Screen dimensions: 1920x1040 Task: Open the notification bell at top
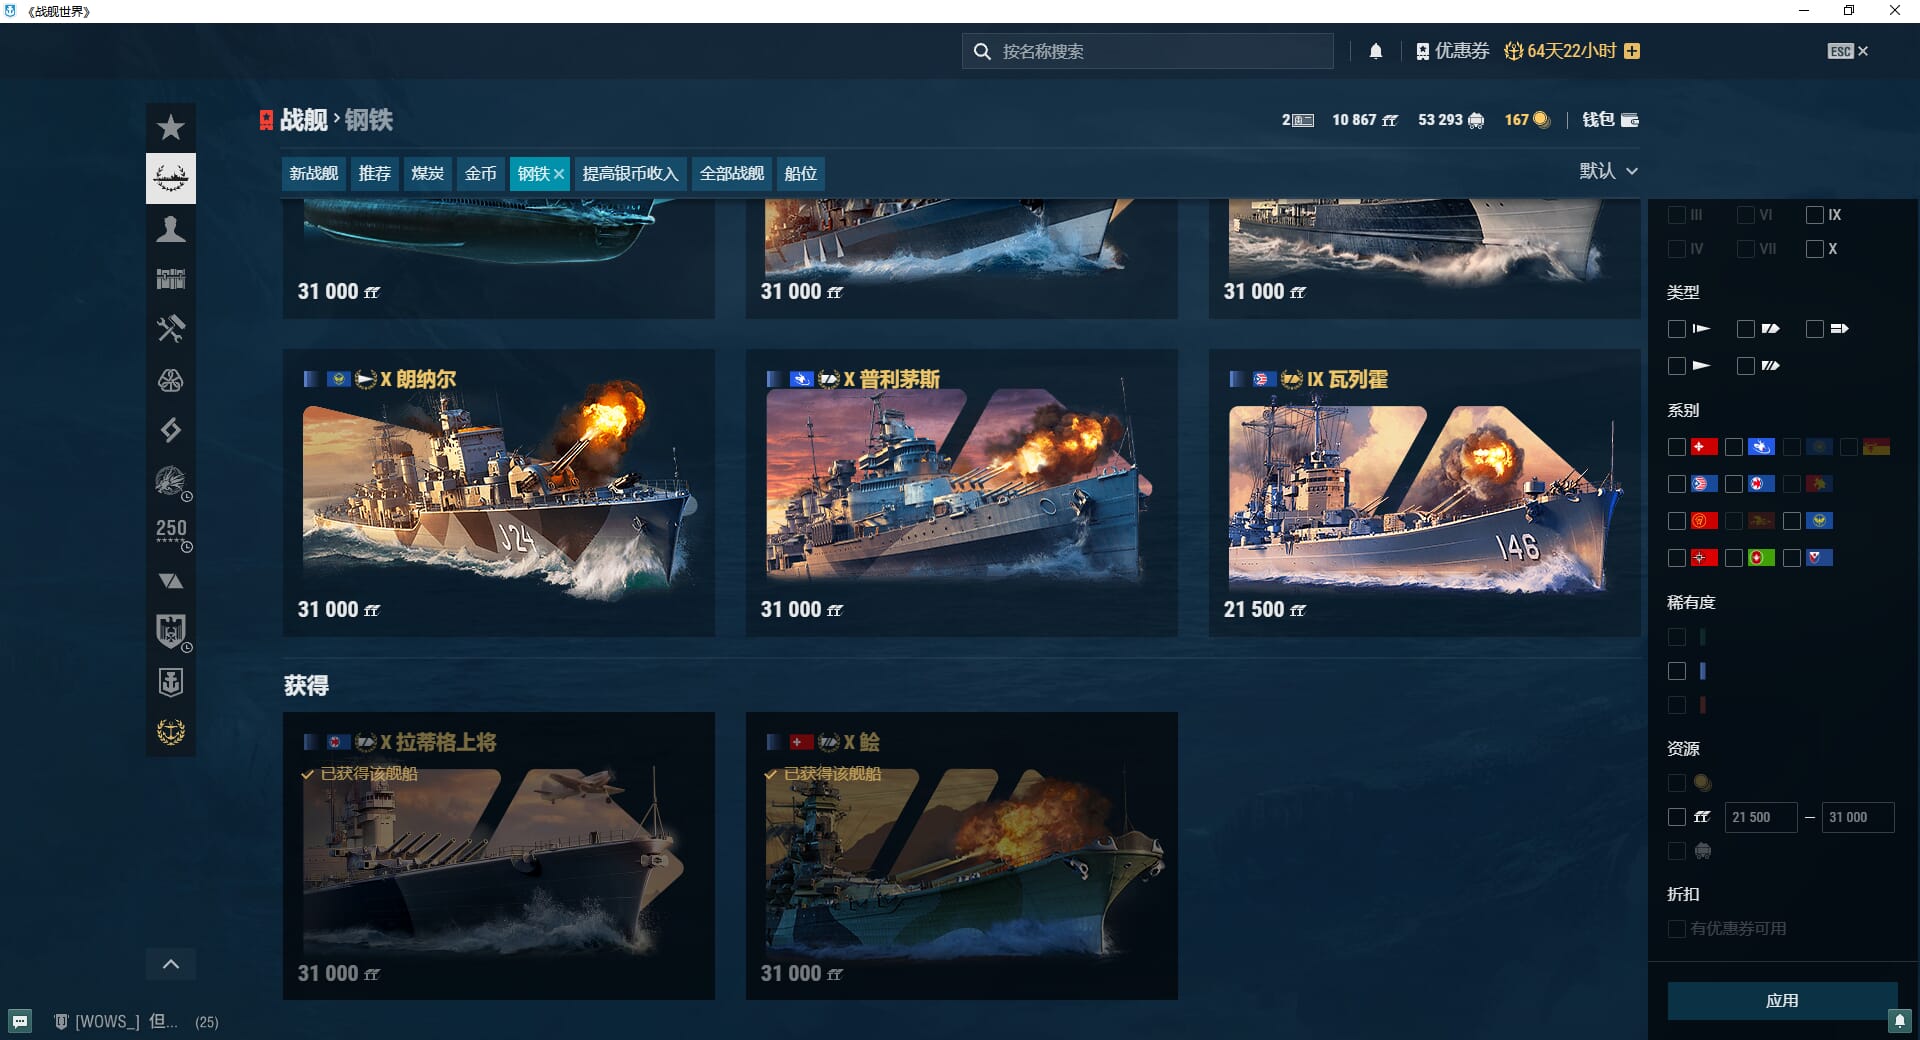coord(1375,51)
